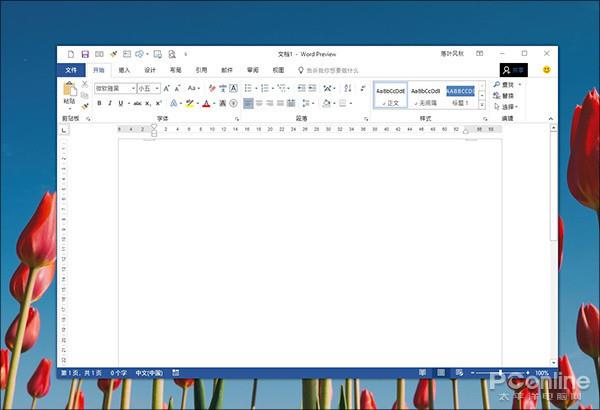
Task: Select the 标题 1 style
Action: (461, 95)
